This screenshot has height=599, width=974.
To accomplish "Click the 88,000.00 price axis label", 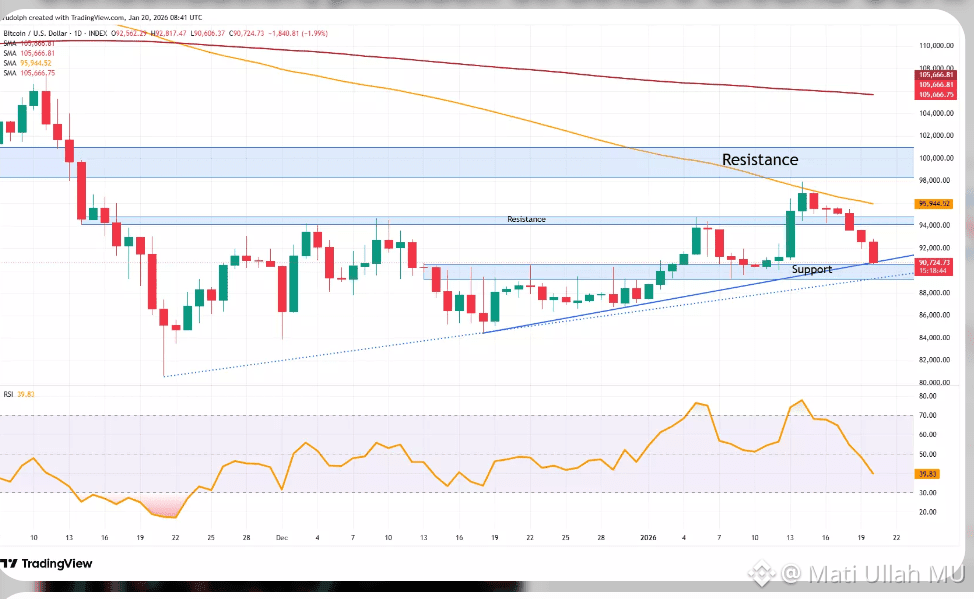I will click(934, 293).
